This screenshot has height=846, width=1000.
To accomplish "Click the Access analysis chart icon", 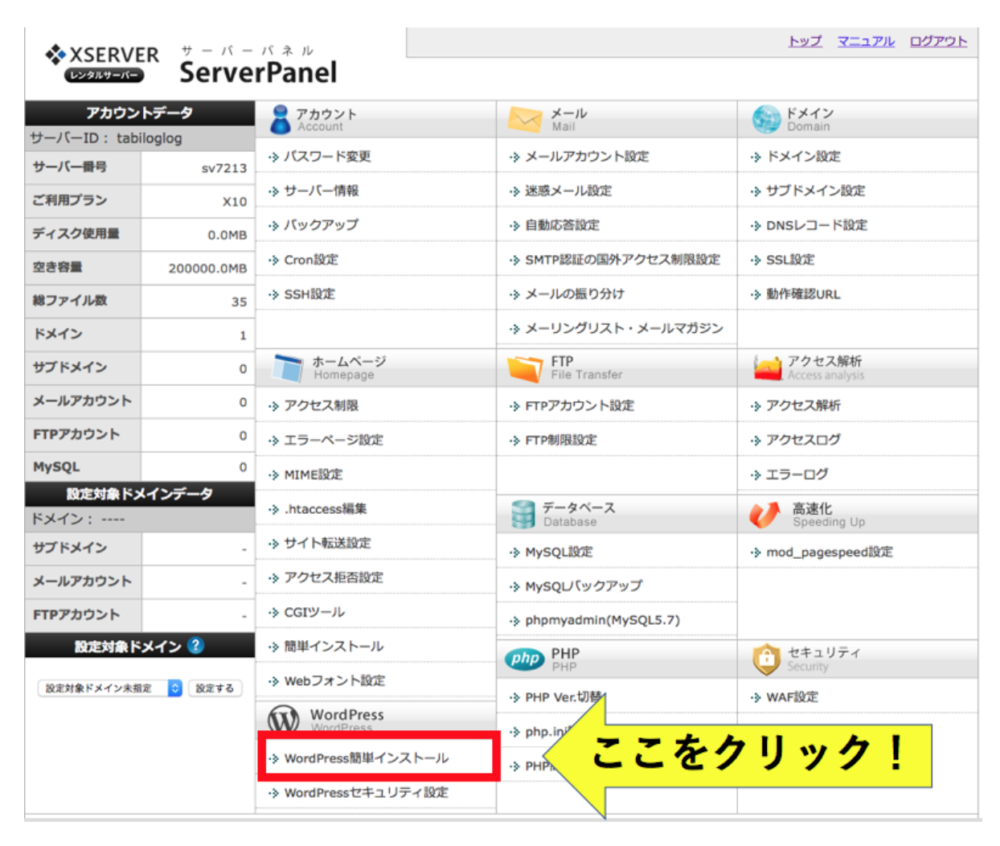I will [767, 368].
